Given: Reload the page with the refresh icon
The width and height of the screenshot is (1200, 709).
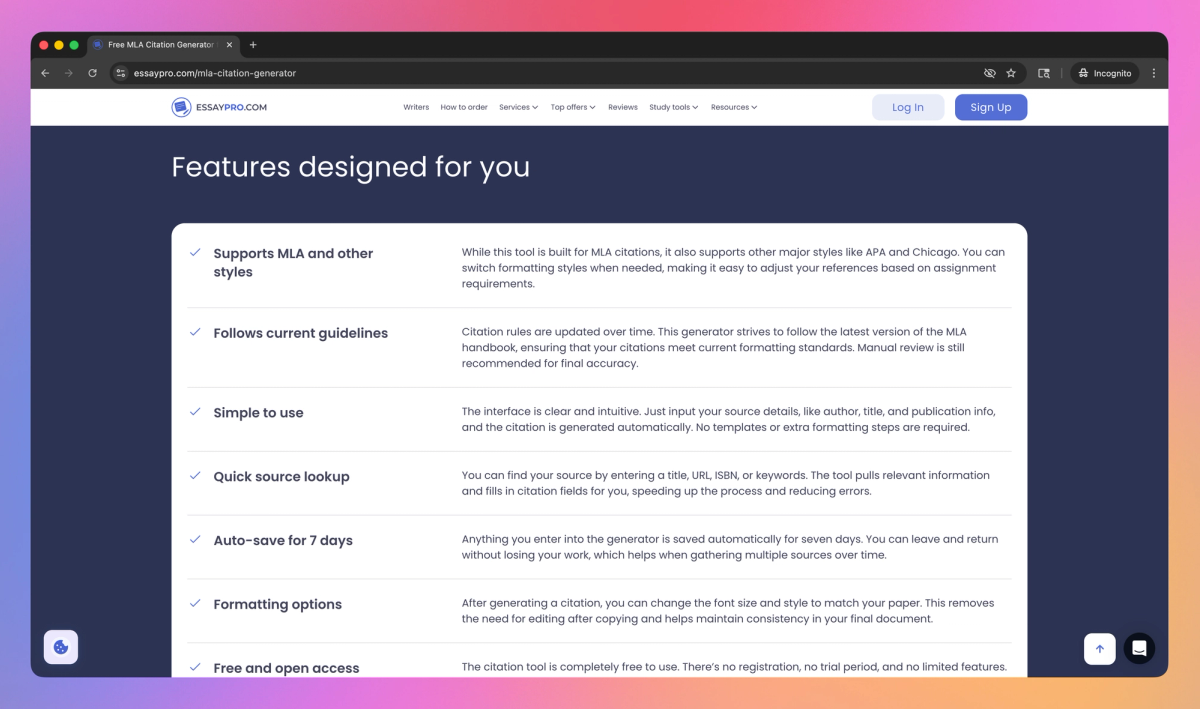Looking at the screenshot, I should [92, 72].
